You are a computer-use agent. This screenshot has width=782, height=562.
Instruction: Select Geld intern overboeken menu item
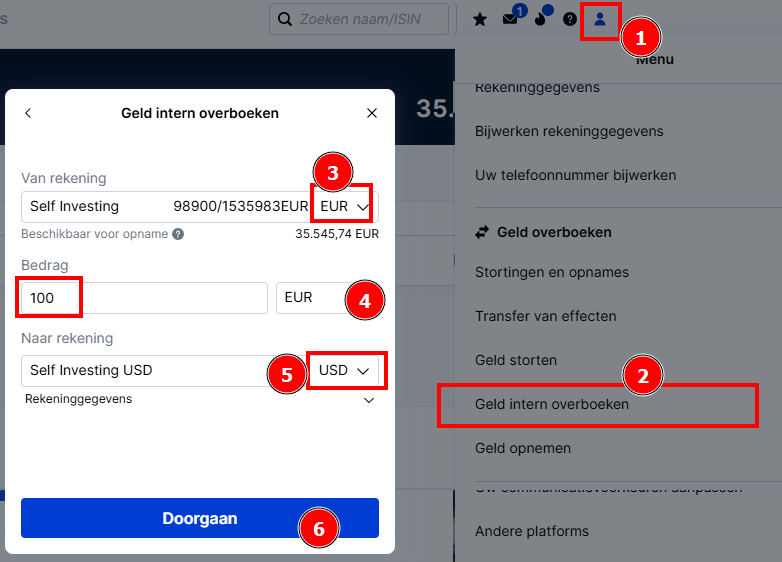(x=552, y=404)
